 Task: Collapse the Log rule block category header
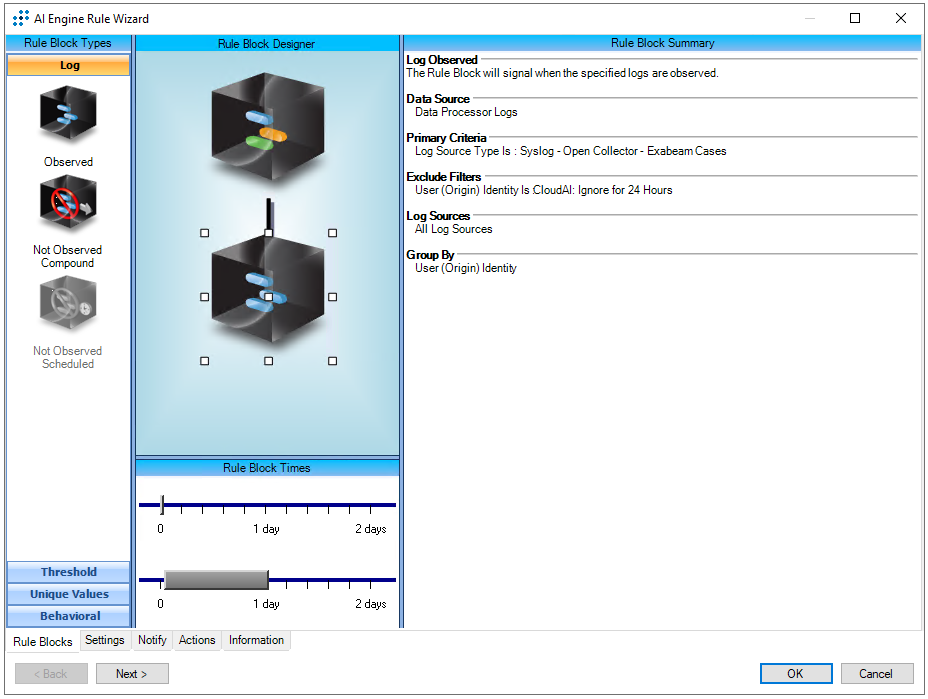pos(69,65)
